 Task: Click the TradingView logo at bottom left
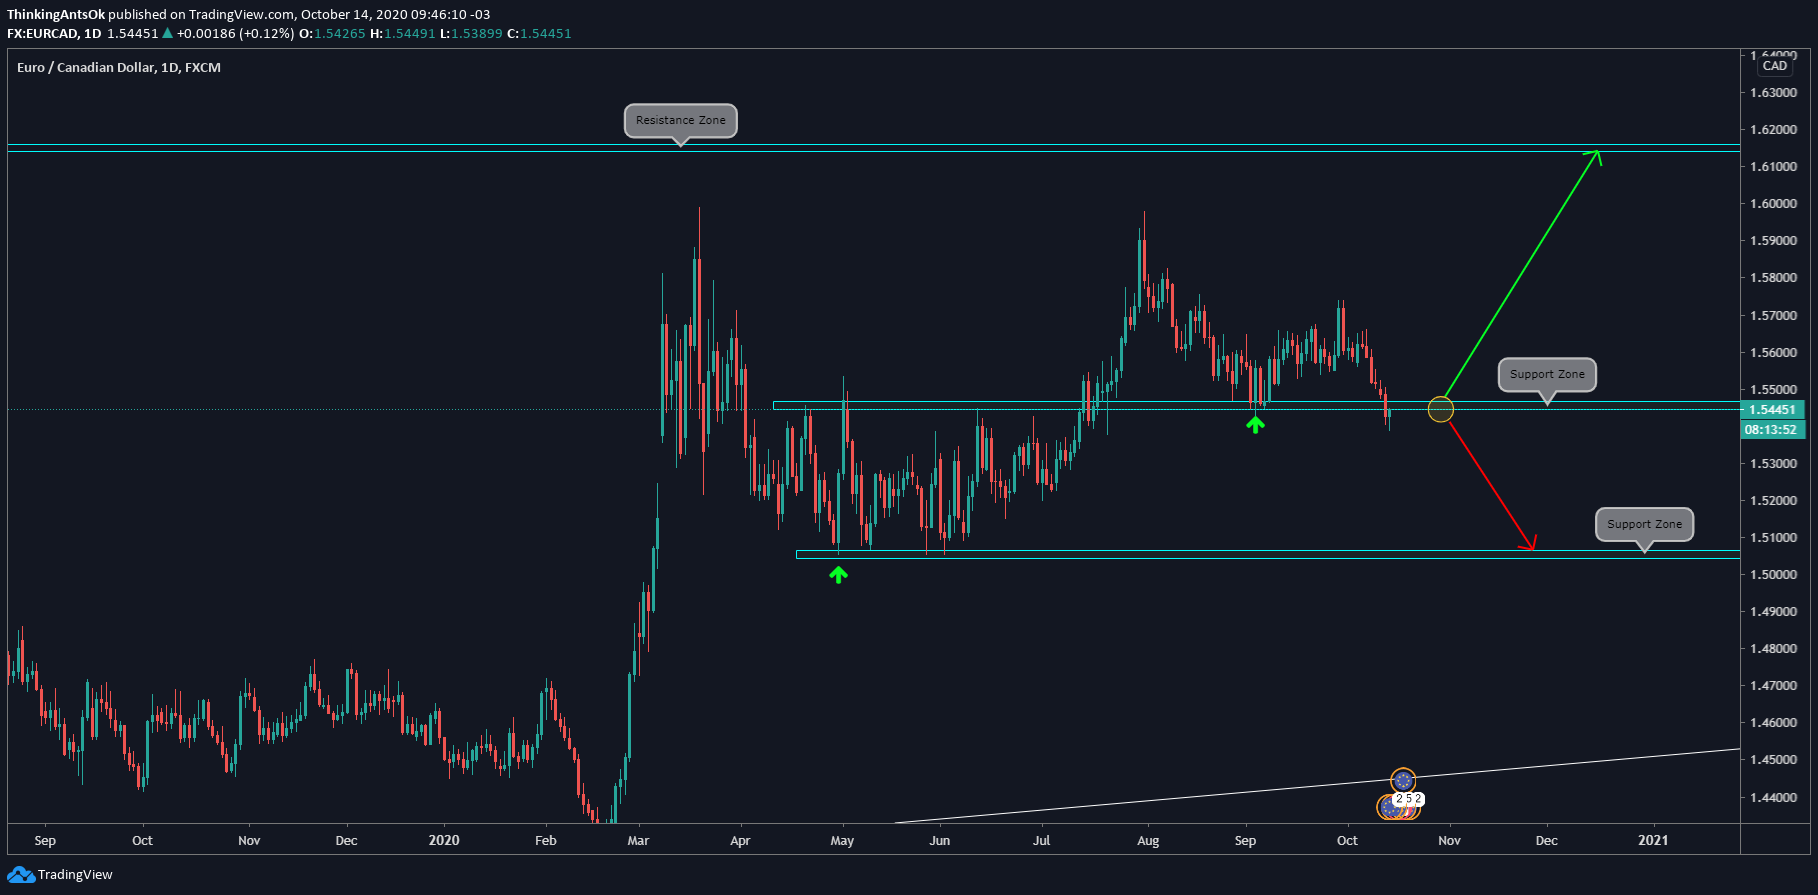(x=60, y=875)
